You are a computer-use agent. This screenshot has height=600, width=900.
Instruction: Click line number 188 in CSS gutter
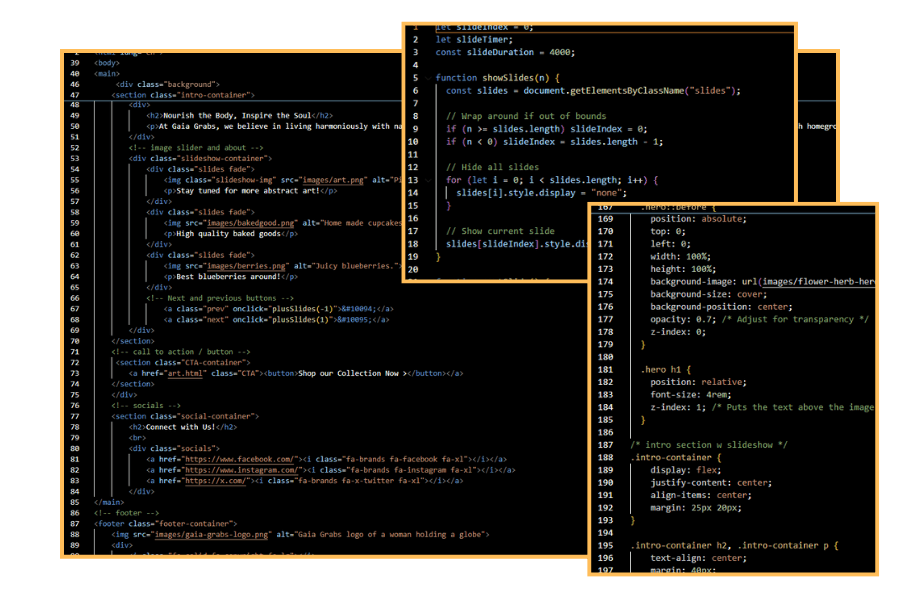tap(605, 457)
